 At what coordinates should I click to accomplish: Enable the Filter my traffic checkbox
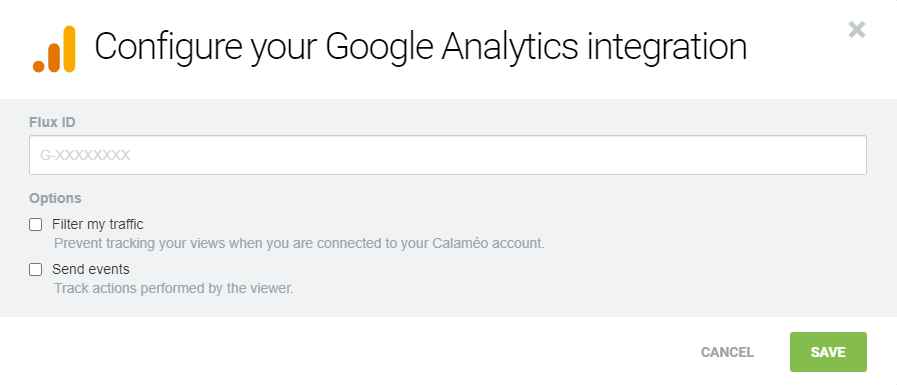(35, 225)
